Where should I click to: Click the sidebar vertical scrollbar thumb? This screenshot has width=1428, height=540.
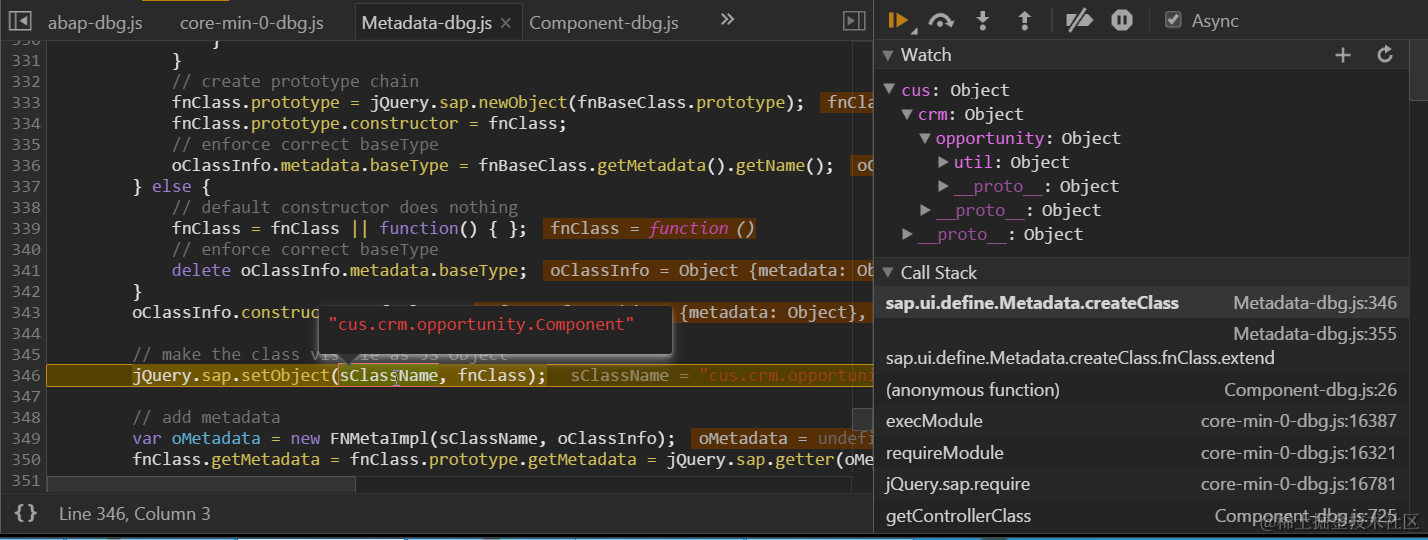(1418, 70)
